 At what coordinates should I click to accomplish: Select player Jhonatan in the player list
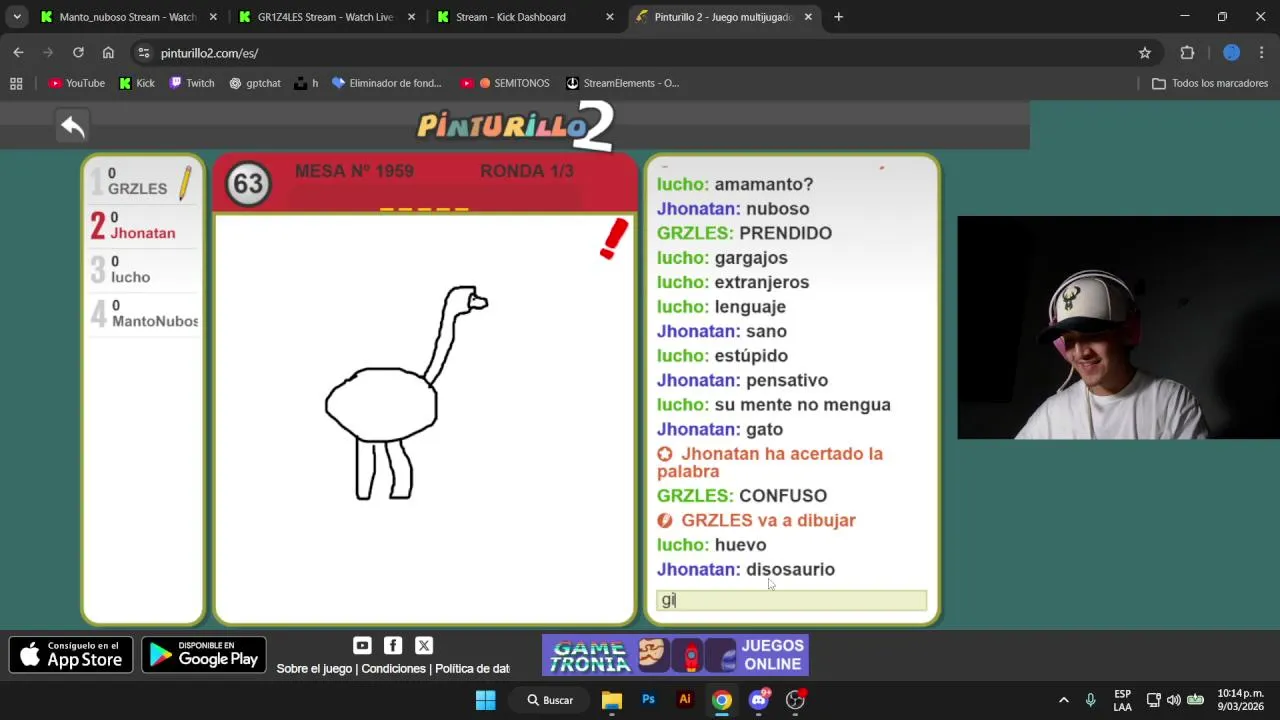[143, 225]
